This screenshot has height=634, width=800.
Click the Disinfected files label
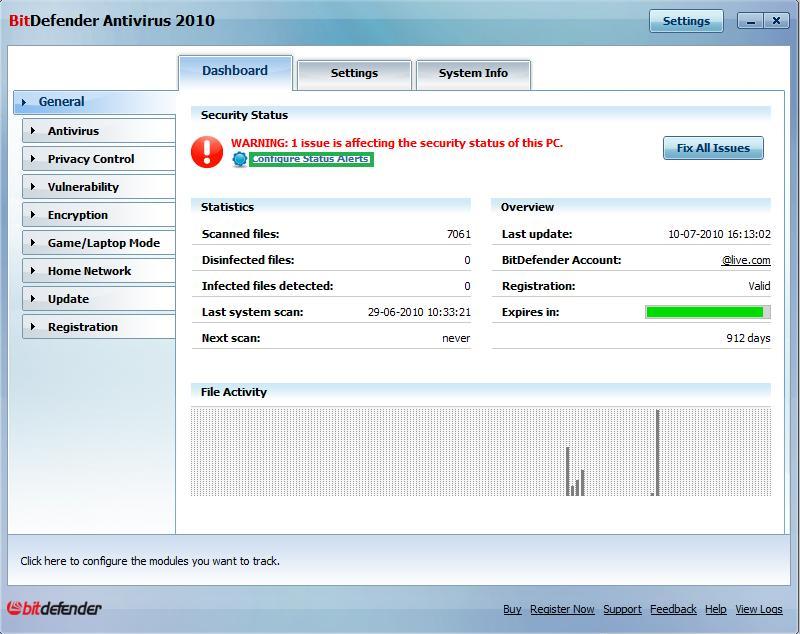(x=248, y=260)
